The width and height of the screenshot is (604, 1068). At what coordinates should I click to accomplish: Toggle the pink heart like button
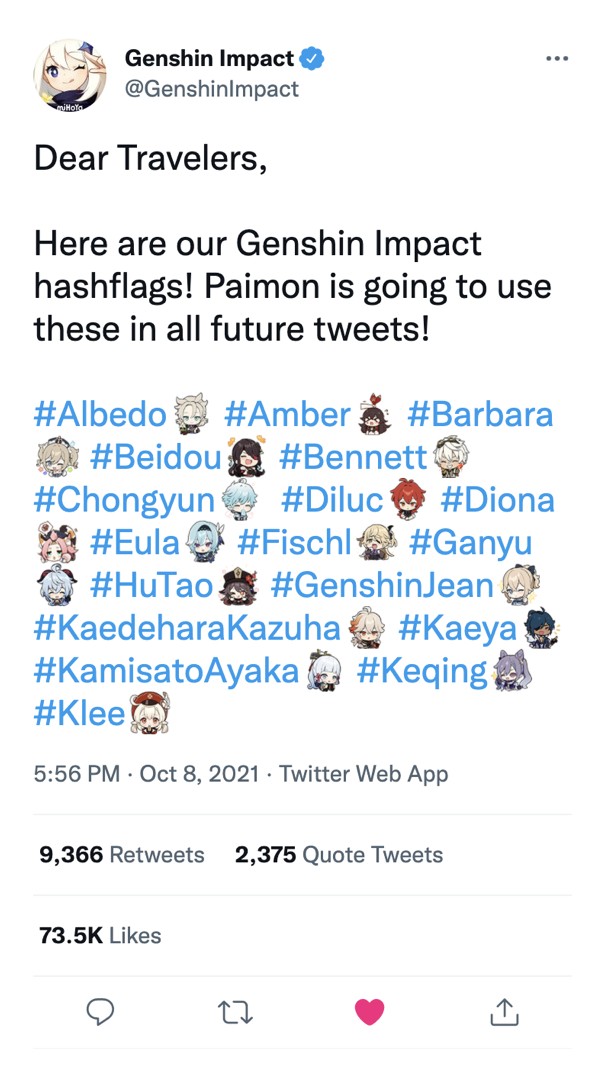pyautogui.click(x=369, y=1012)
